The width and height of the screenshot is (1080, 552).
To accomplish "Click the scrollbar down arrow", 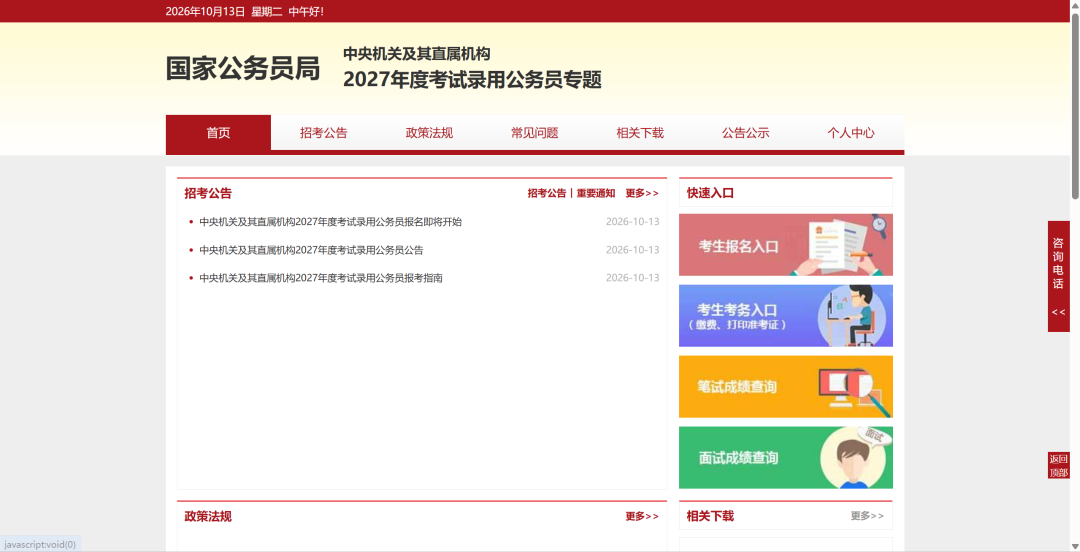I will [x=1074, y=546].
